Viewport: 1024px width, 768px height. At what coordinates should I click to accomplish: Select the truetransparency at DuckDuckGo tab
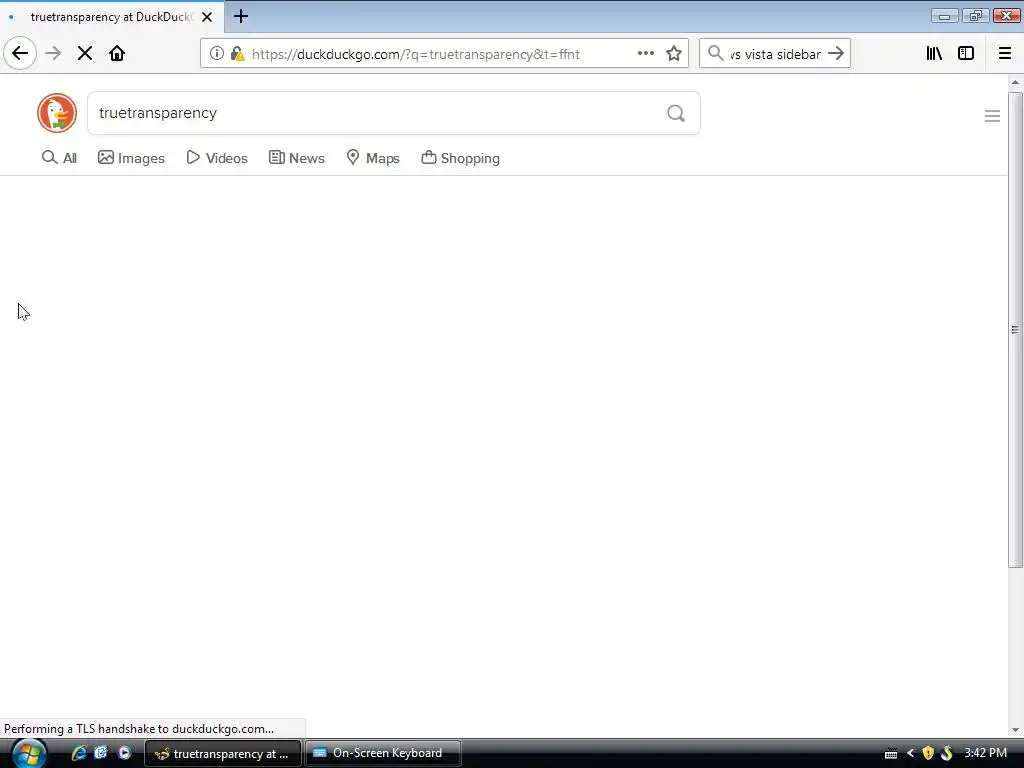coord(112,17)
